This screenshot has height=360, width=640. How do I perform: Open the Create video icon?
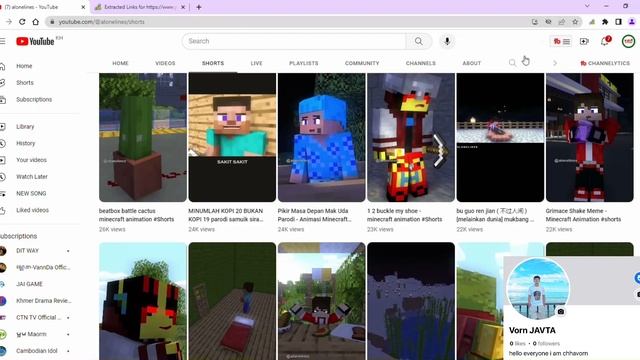[584, 41]
